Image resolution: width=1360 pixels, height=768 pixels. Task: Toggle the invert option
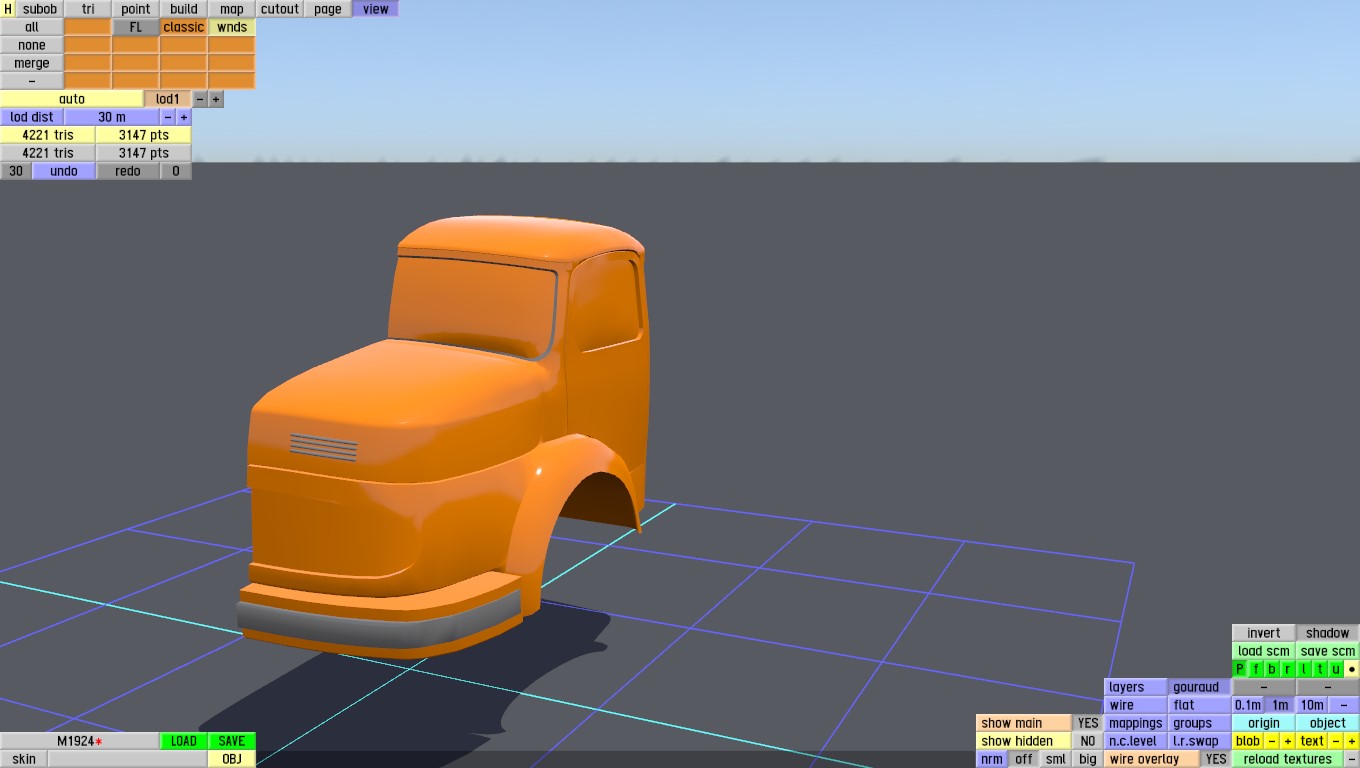1264,633
